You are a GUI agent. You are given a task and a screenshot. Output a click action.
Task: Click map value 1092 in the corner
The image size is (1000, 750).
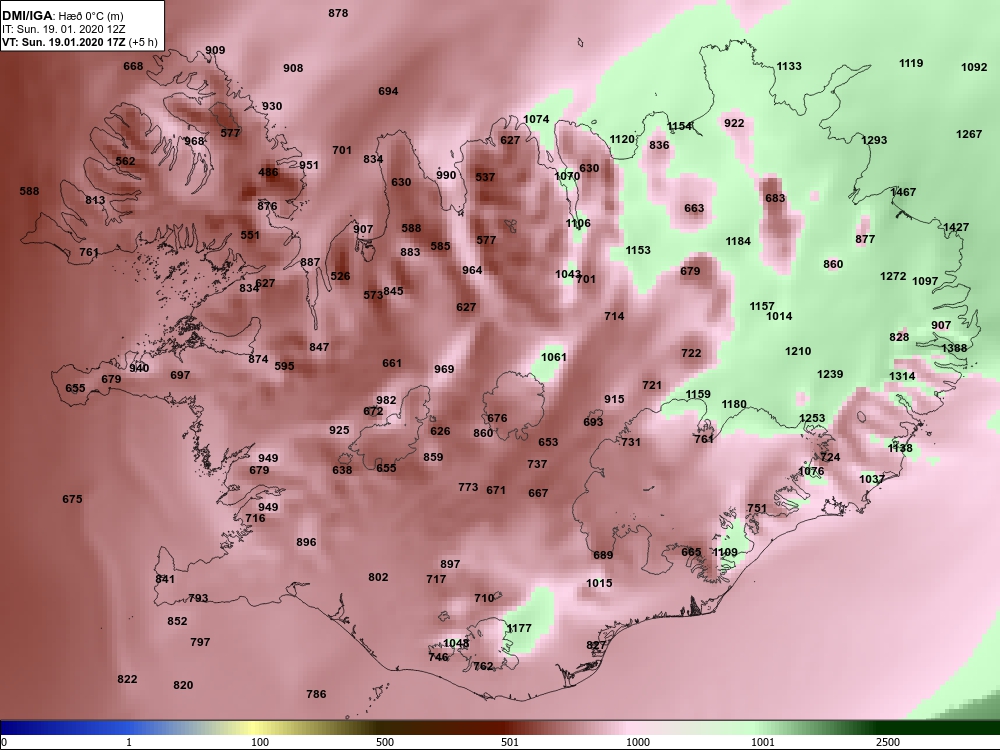[974, 67]
